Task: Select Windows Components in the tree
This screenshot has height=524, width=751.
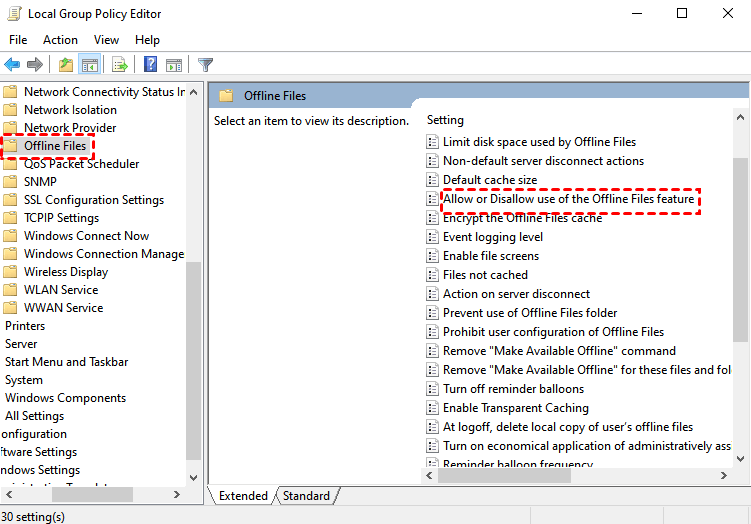Action: pyautogui.click(x=65, y=398)
